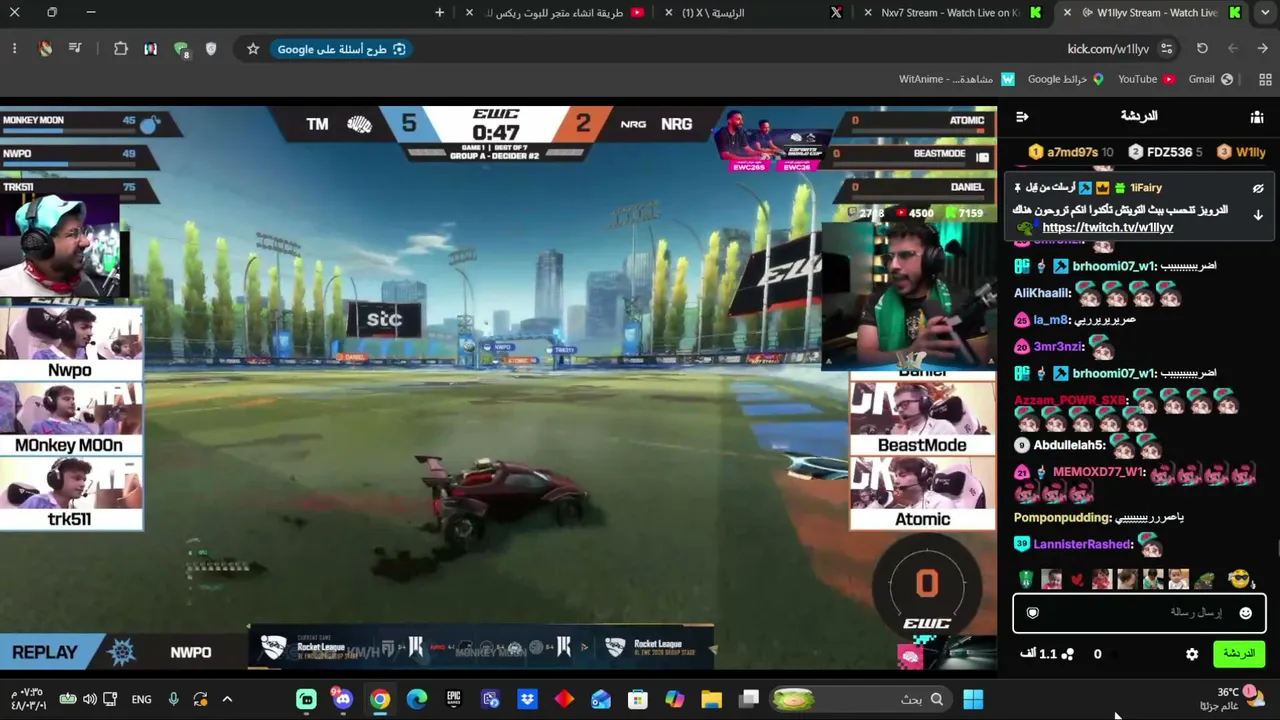Open the apps grid in bookmarks bar
The width and height of the screenshot is (1280, 720).
point(1265,79)
